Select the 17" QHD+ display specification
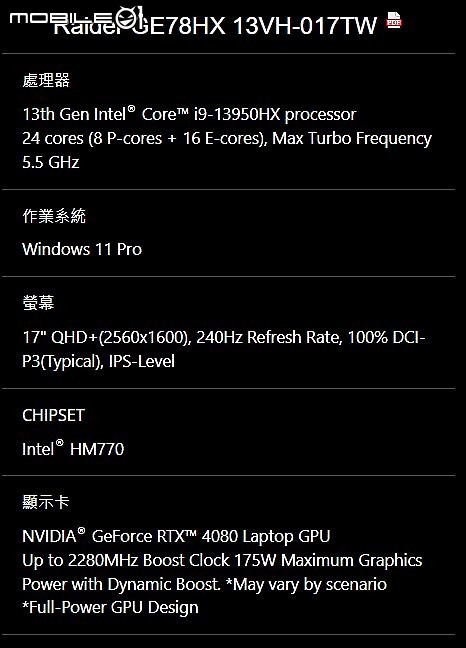 [x=223, y=338]
